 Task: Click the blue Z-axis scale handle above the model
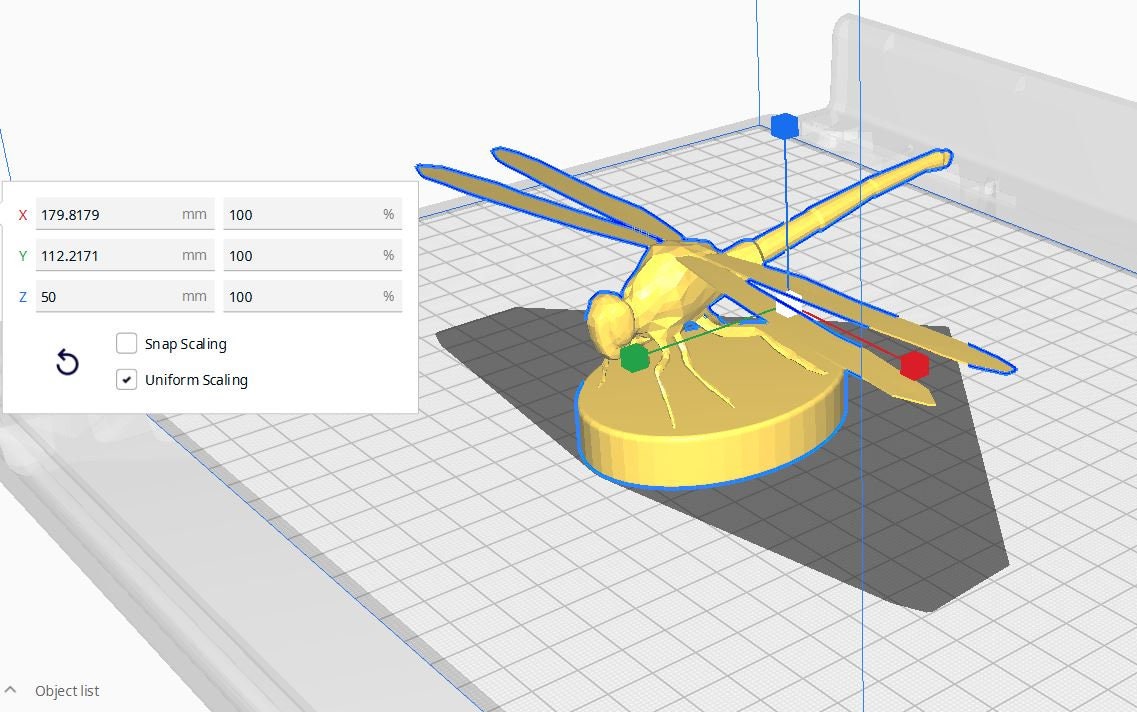(x=786, y=125)
